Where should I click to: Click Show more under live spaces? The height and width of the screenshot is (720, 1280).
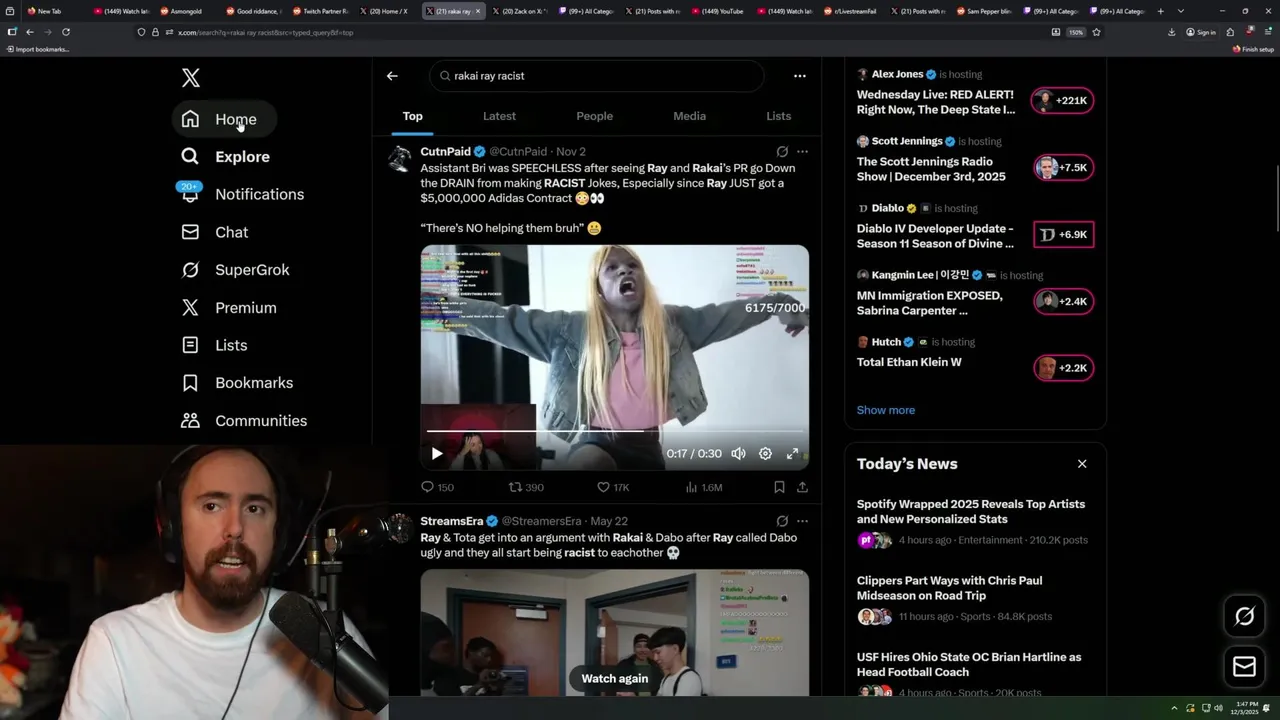point(886,410)
